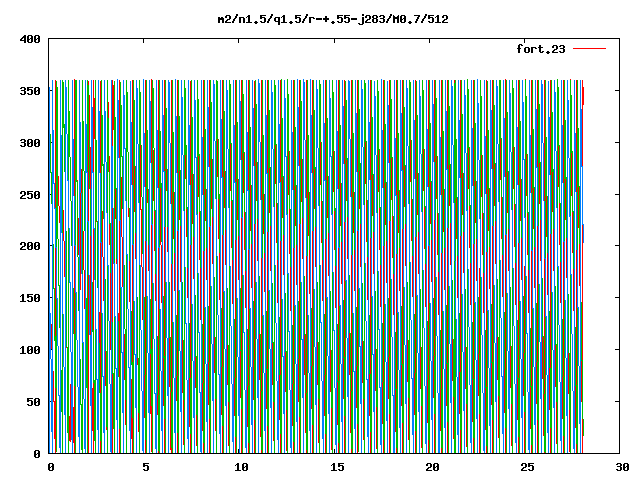Click the x-axis label 10
This screenshot has width=640, height=480.
pos(241,467)
